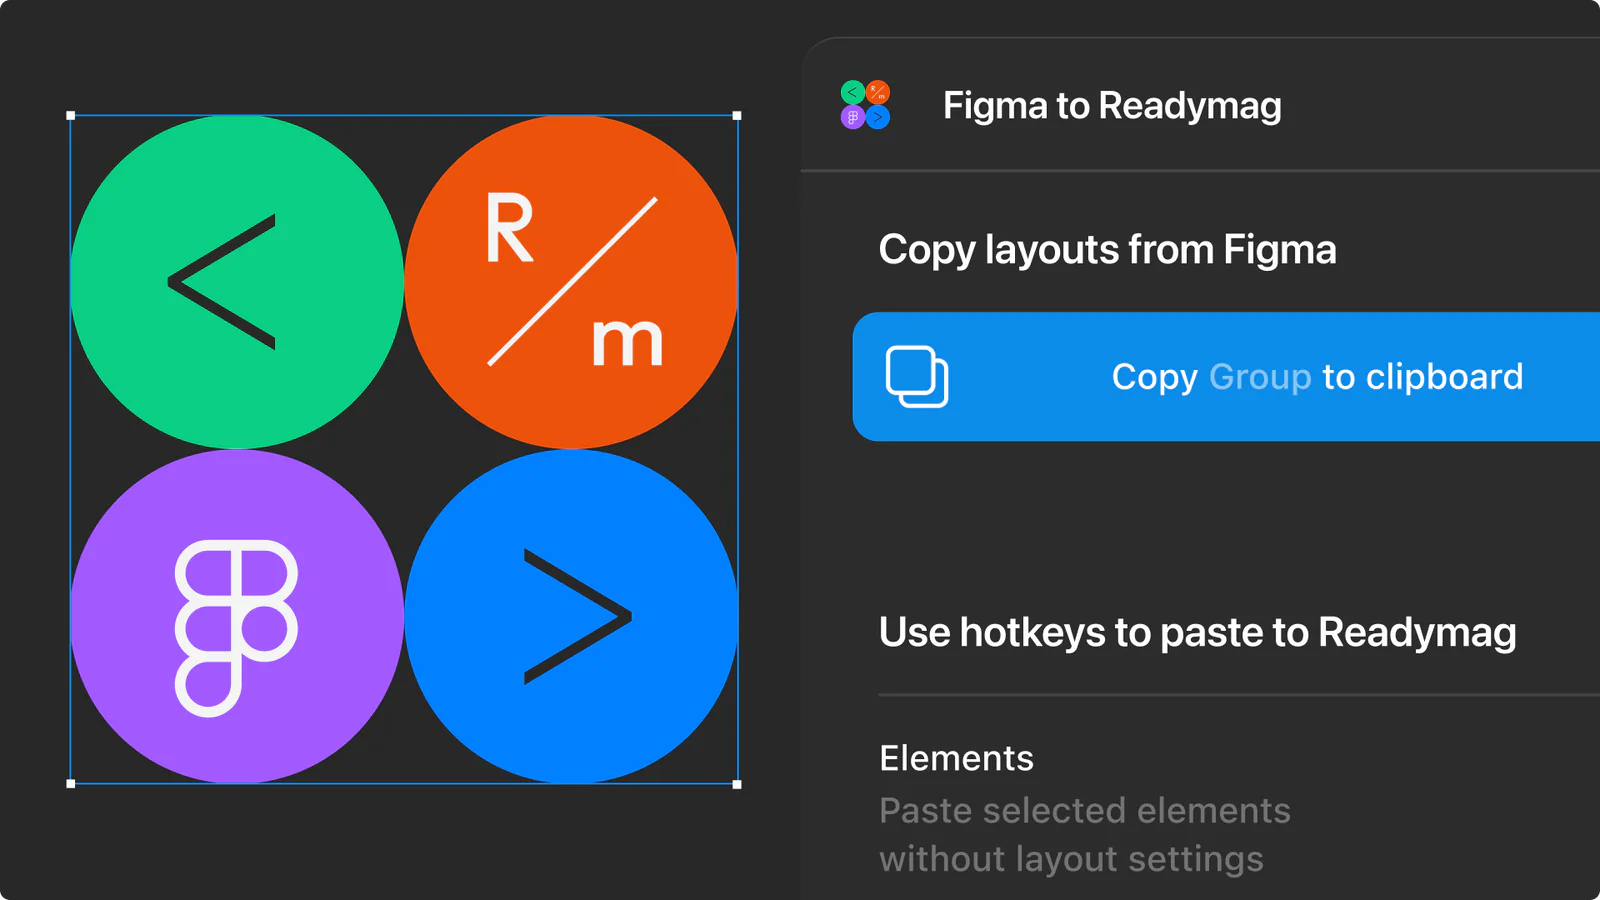The image size is (1600, 900).
Task: Click the Use hotkeys to paste to Readymag heading
Action: click(1197, 633)
